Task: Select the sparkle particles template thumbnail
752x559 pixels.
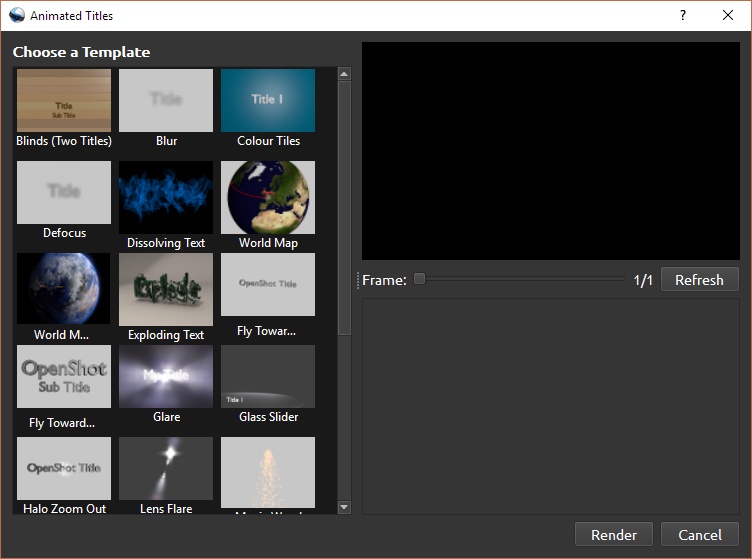Action: pos(268,472)
